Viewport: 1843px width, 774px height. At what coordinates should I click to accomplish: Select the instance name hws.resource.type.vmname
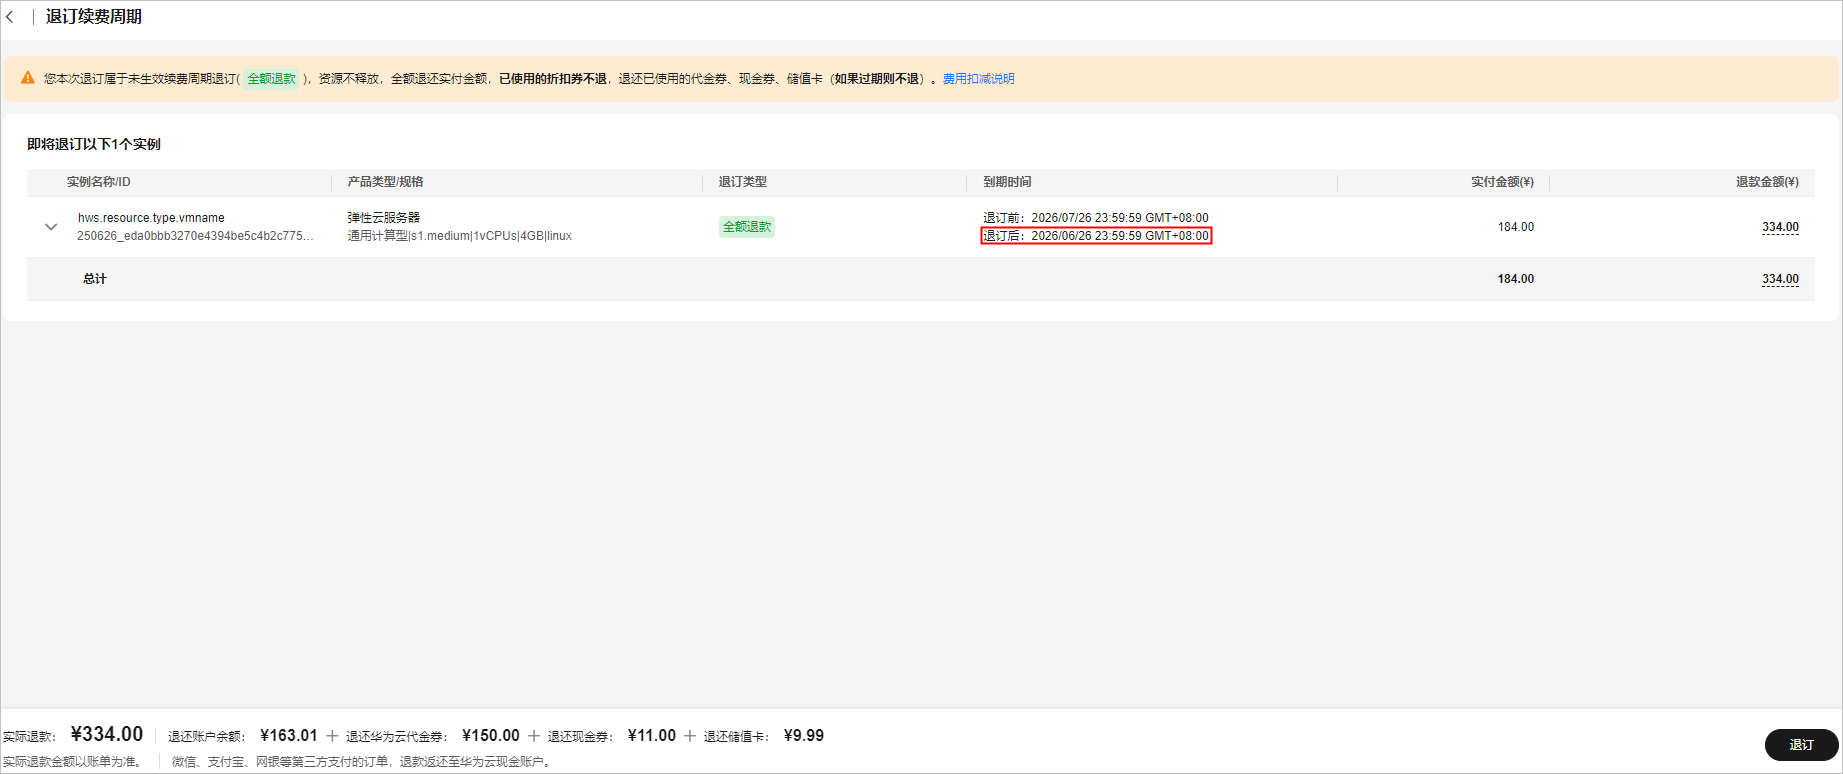151,218
